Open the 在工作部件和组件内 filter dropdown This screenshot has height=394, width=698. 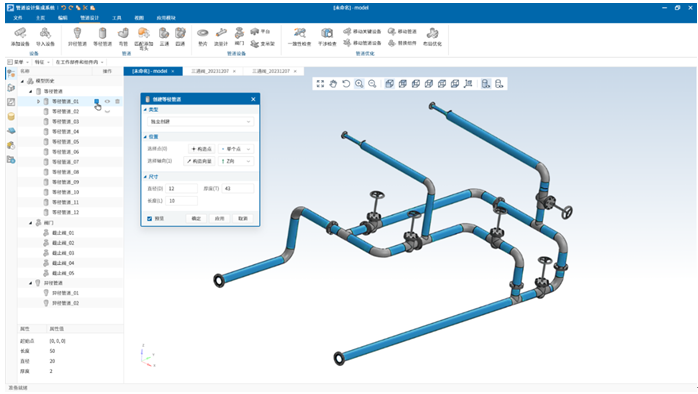pos(79,62)
